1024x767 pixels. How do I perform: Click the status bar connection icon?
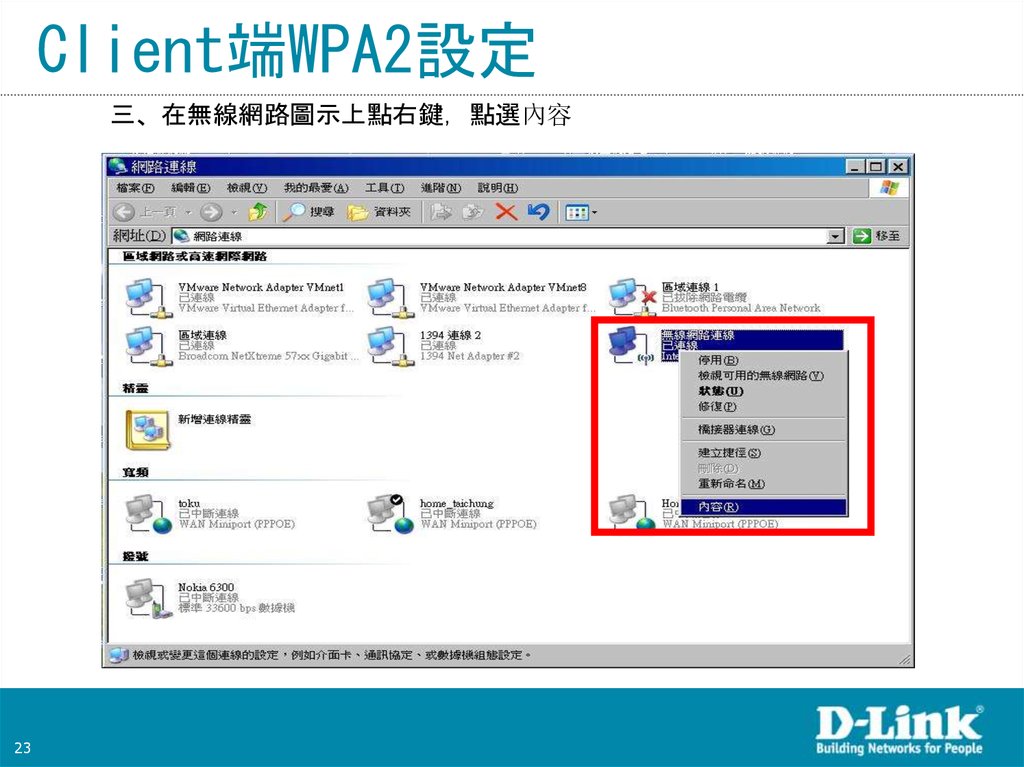tap(119, 655)
